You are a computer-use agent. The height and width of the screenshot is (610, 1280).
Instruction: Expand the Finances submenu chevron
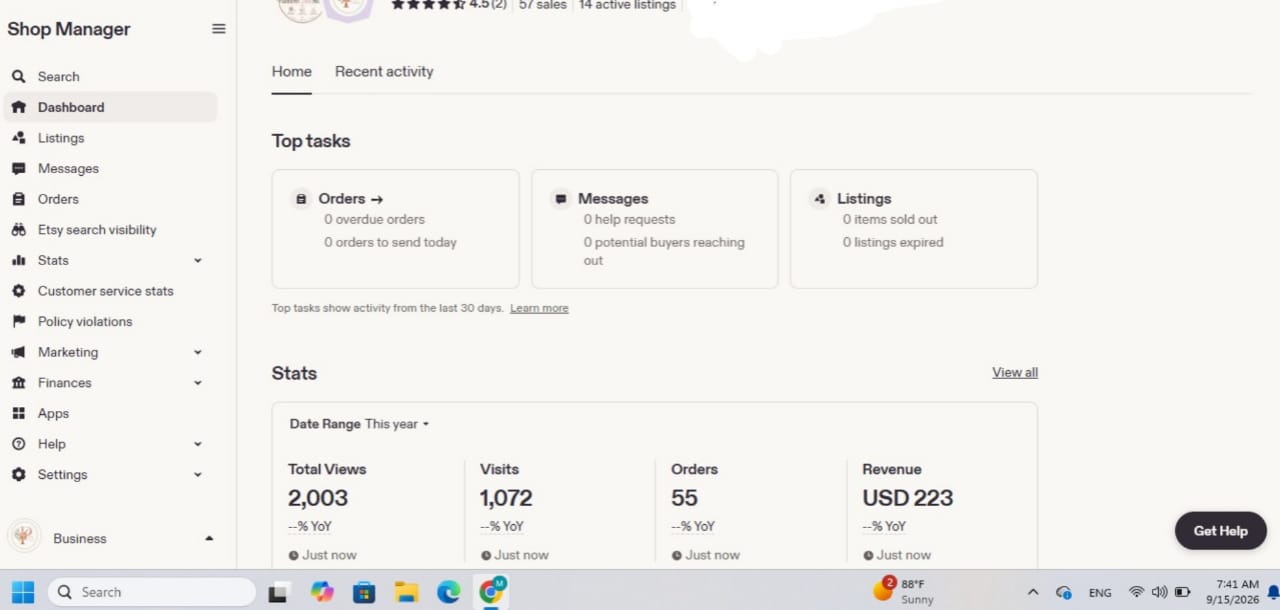(x=198, y=383)
